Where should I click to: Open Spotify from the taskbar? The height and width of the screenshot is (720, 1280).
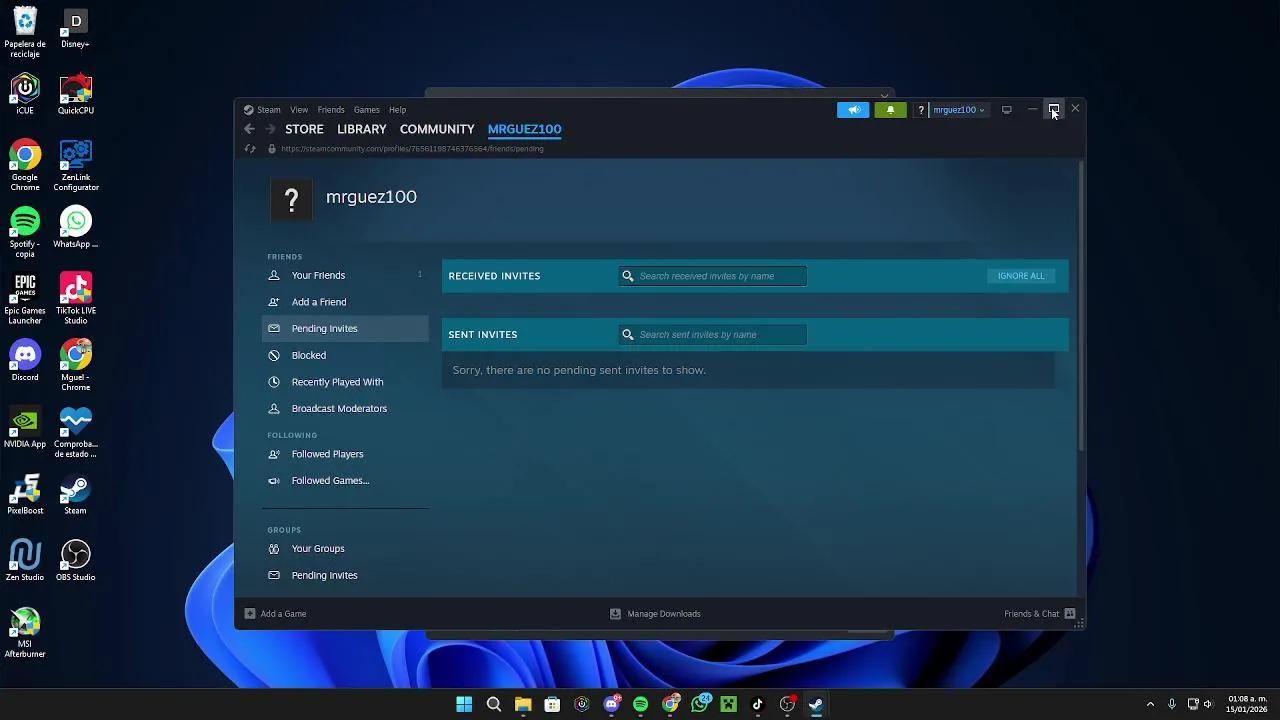point(640,704)
